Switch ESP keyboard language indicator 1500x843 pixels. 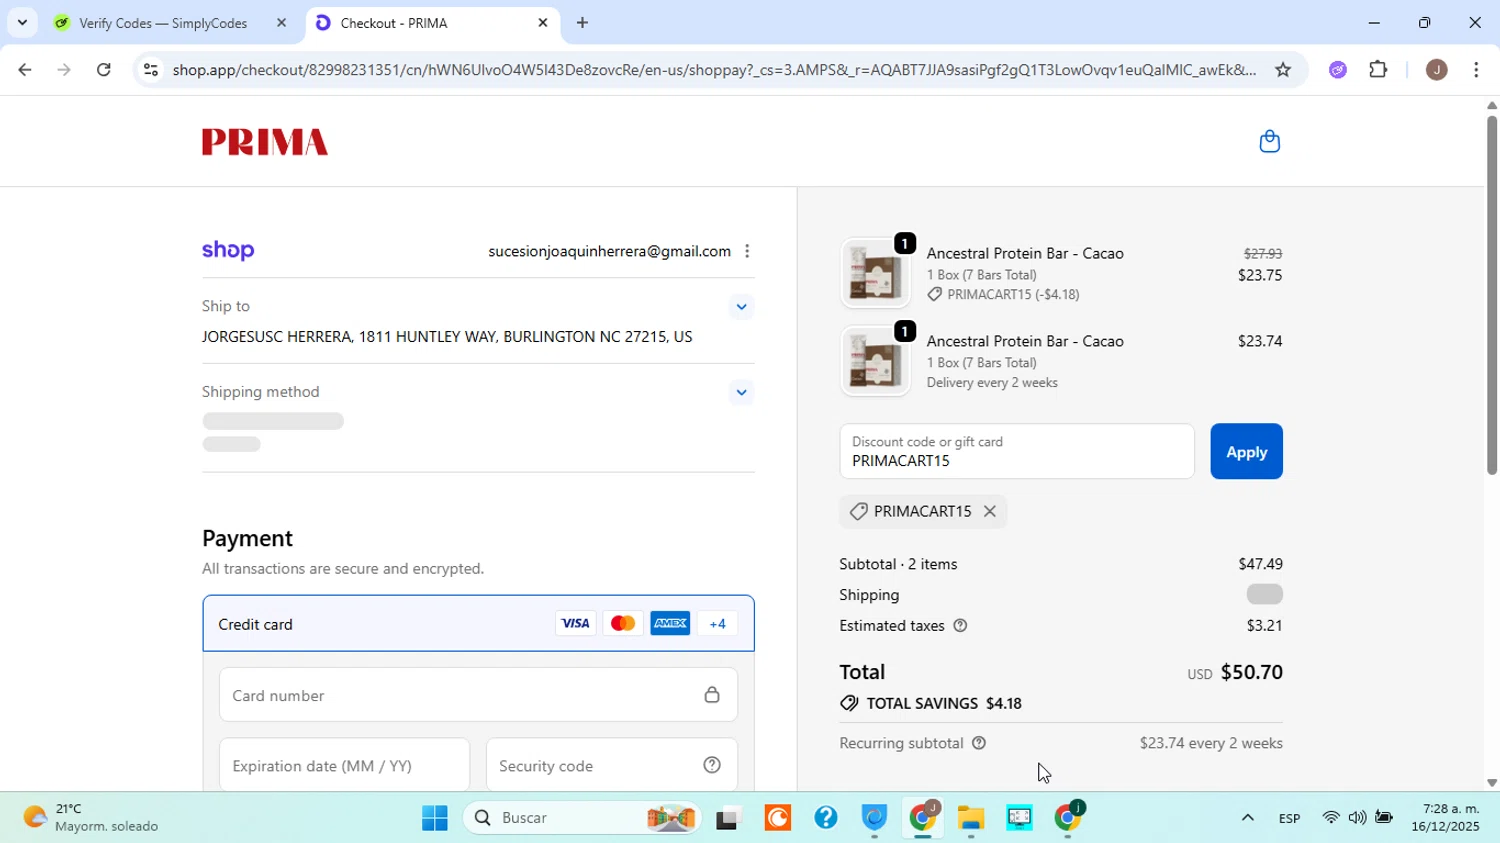1289,819
